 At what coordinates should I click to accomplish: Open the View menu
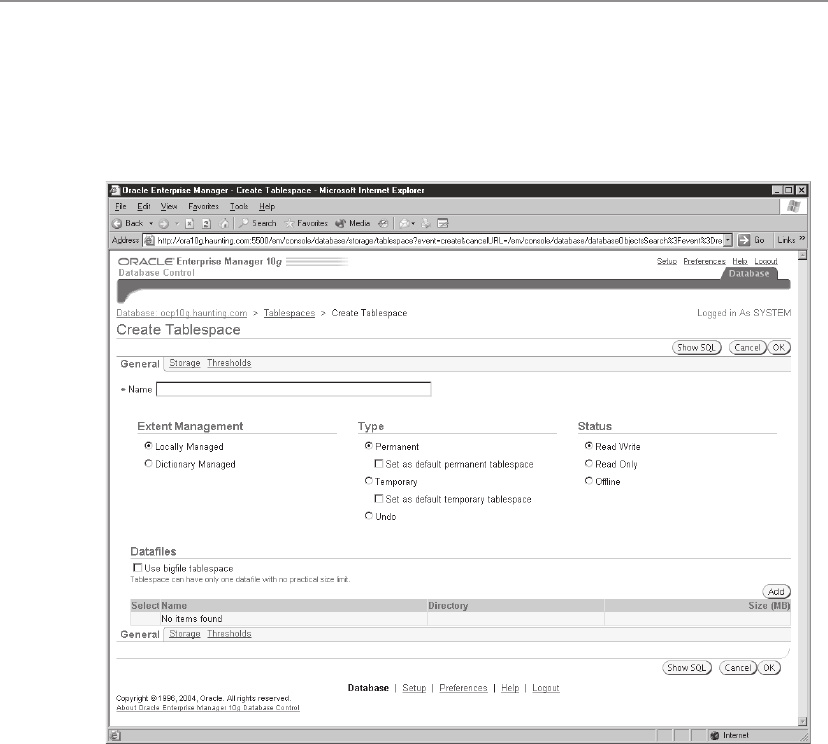[x=169, y=206]
